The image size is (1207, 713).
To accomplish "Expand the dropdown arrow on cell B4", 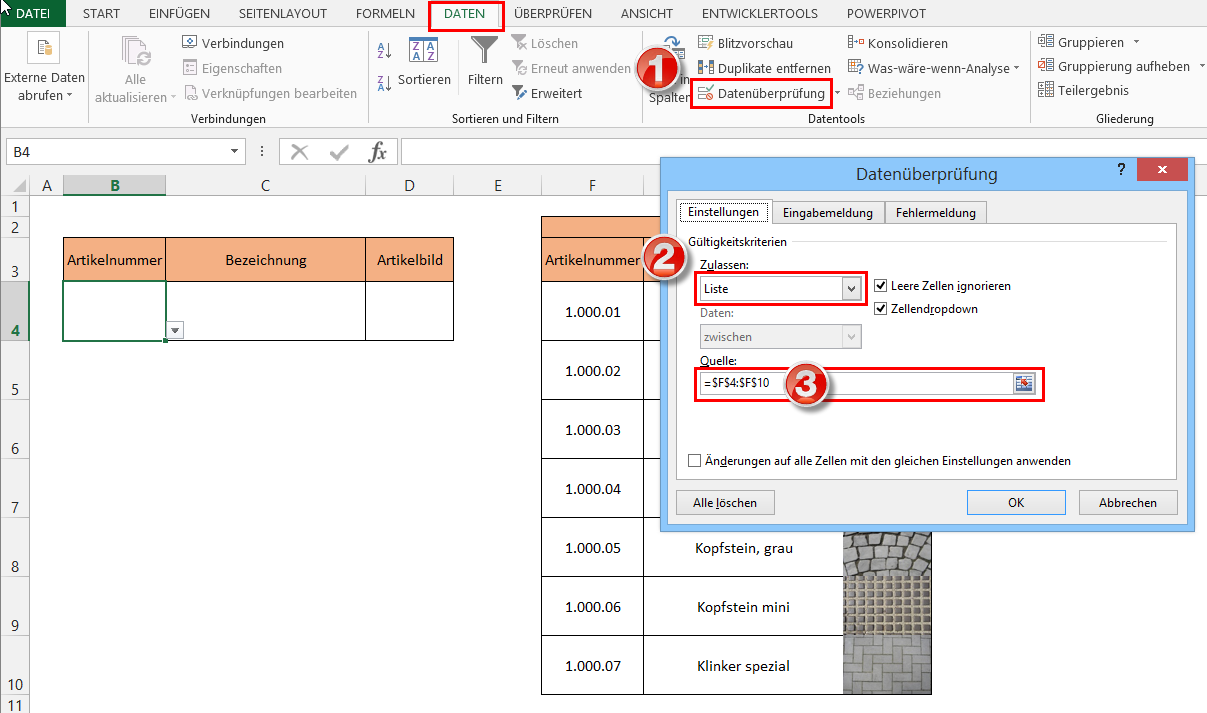I will point(174,330).
